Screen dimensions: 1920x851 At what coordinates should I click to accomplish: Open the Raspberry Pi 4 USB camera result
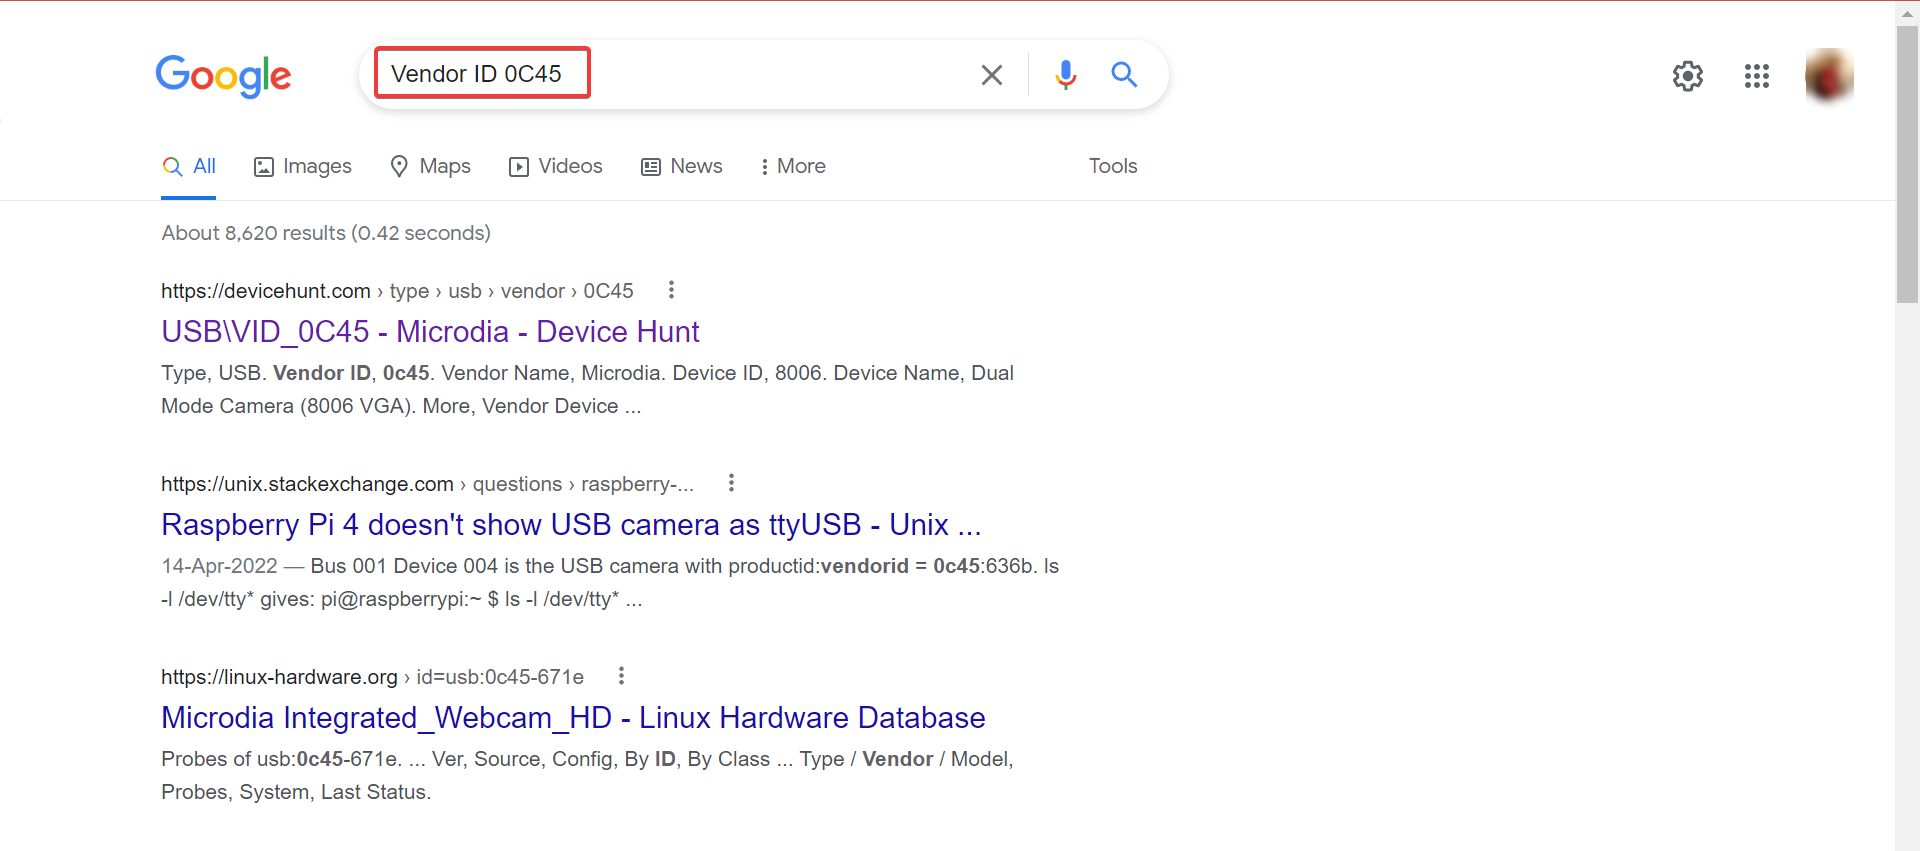(570, 525)
